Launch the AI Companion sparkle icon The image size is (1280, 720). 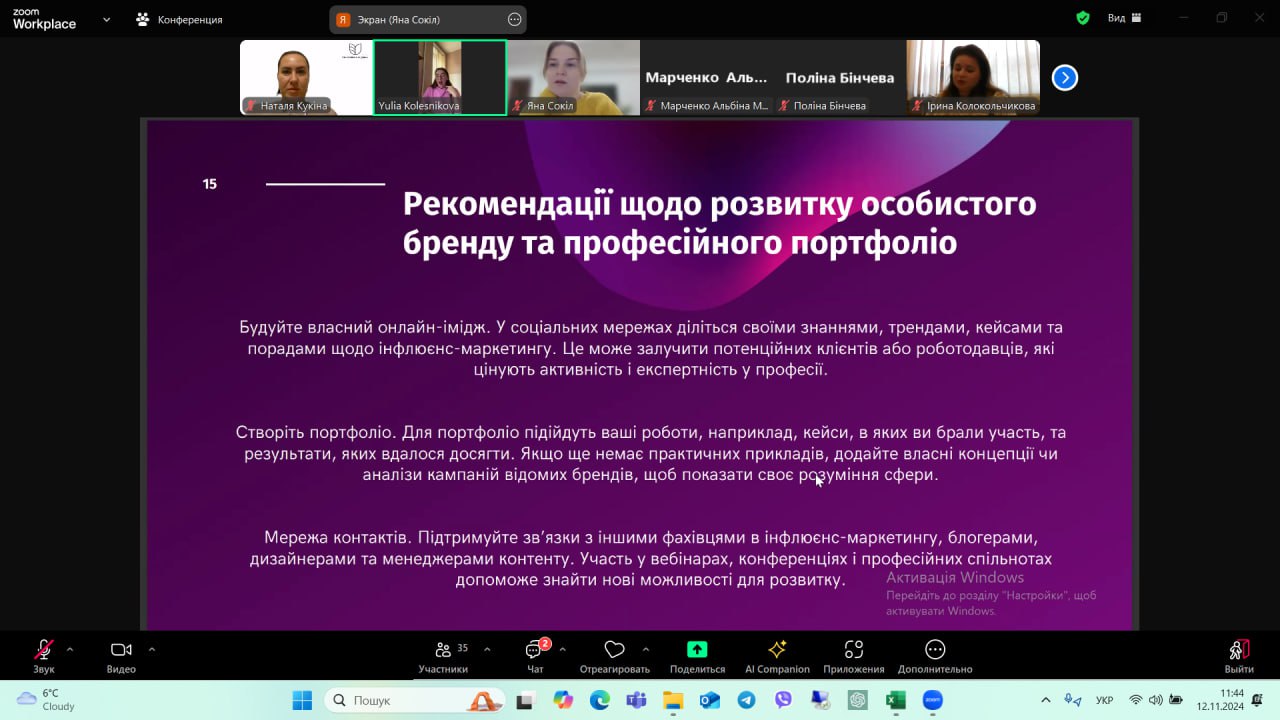tap(777, 650)
